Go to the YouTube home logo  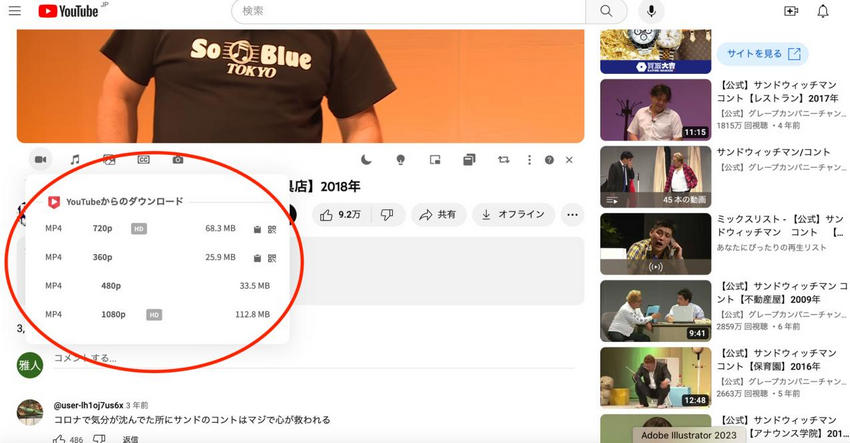(x=68, y=11)
